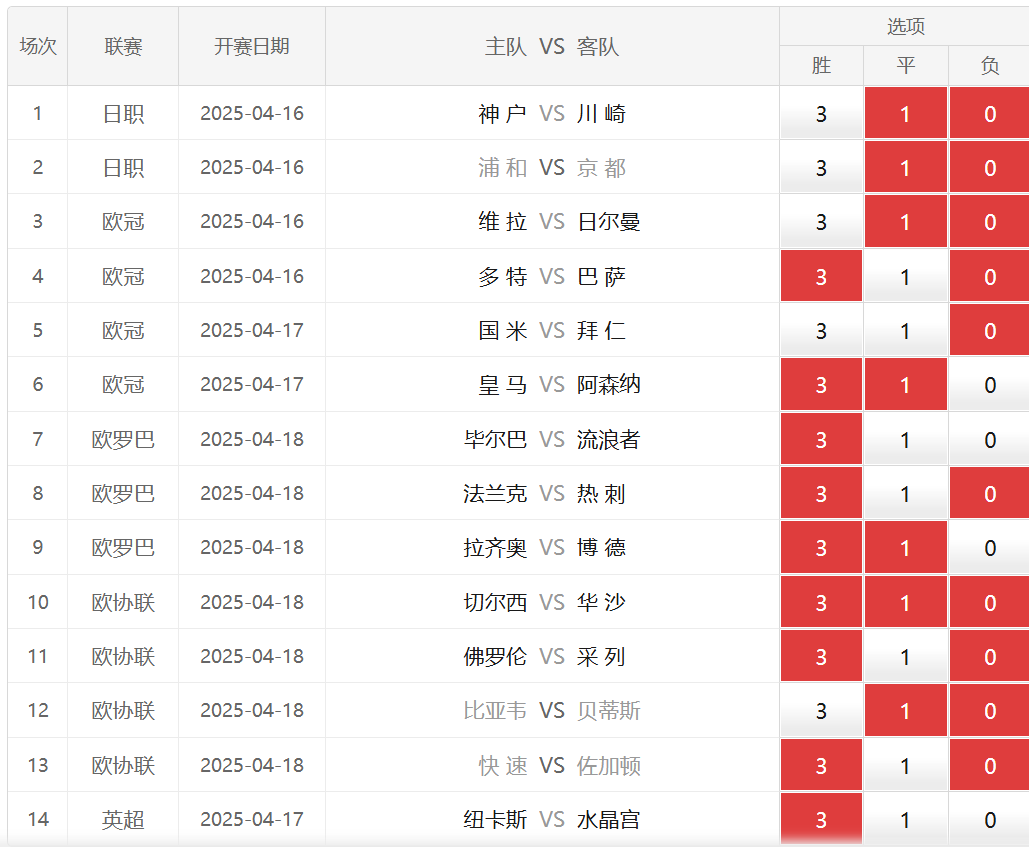Select draw option 1 for 国米 vs 拜仁
The image size is (1029, 859).
pos(906,331)
